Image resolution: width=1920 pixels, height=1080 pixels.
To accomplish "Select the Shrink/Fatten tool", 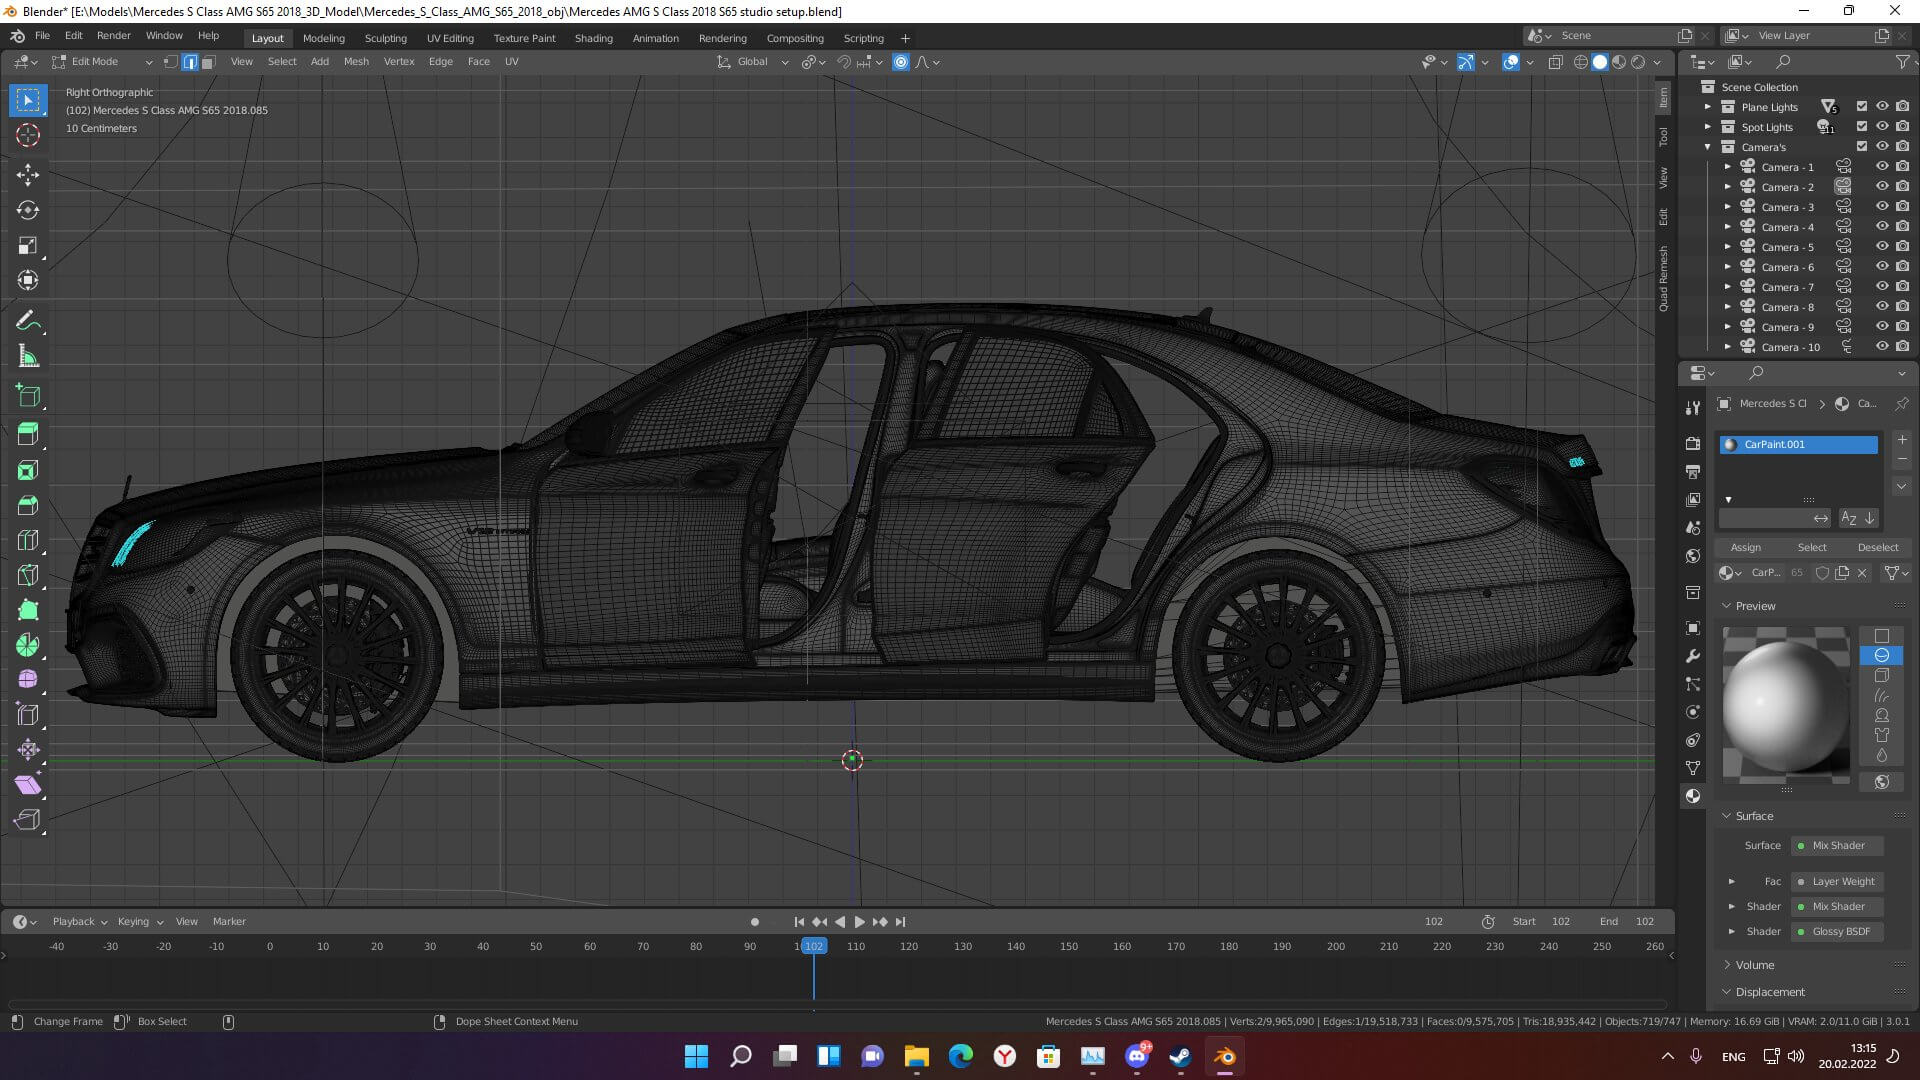I will pos(28,750).
